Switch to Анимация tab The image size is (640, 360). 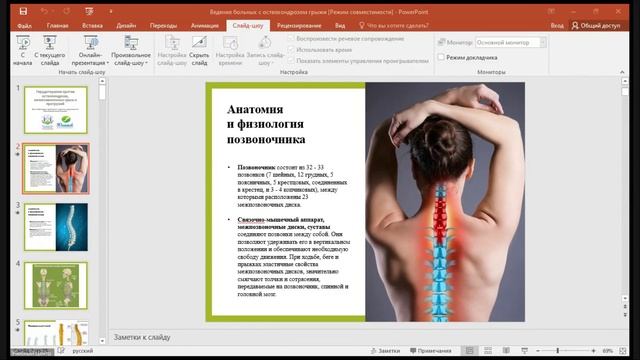(x=205, y=25)
